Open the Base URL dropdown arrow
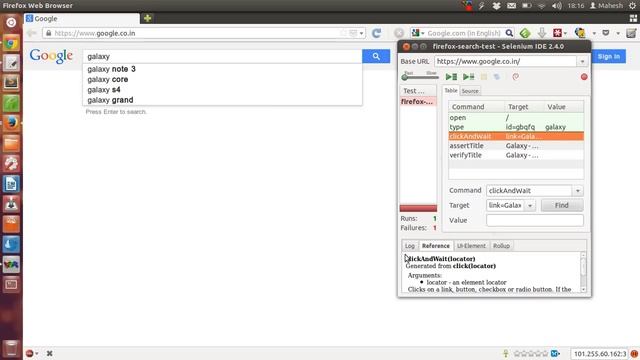This screenshot has width=640, height=360. click(582, 62)
